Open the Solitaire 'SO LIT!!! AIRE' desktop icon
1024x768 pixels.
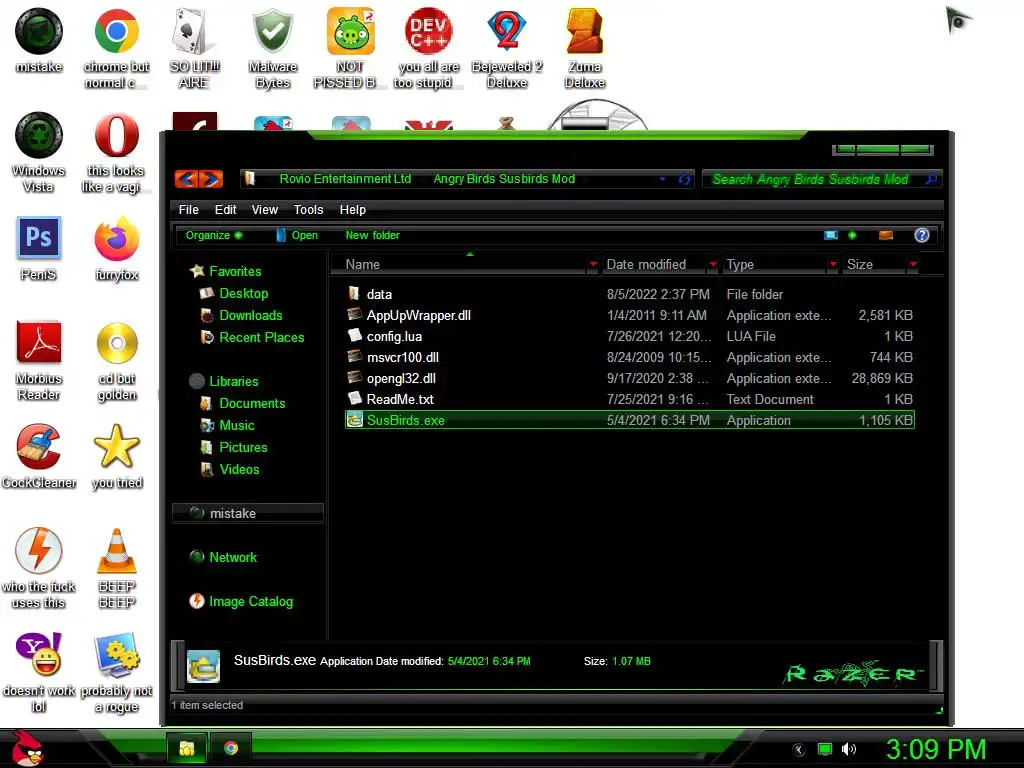click(193, 31)
